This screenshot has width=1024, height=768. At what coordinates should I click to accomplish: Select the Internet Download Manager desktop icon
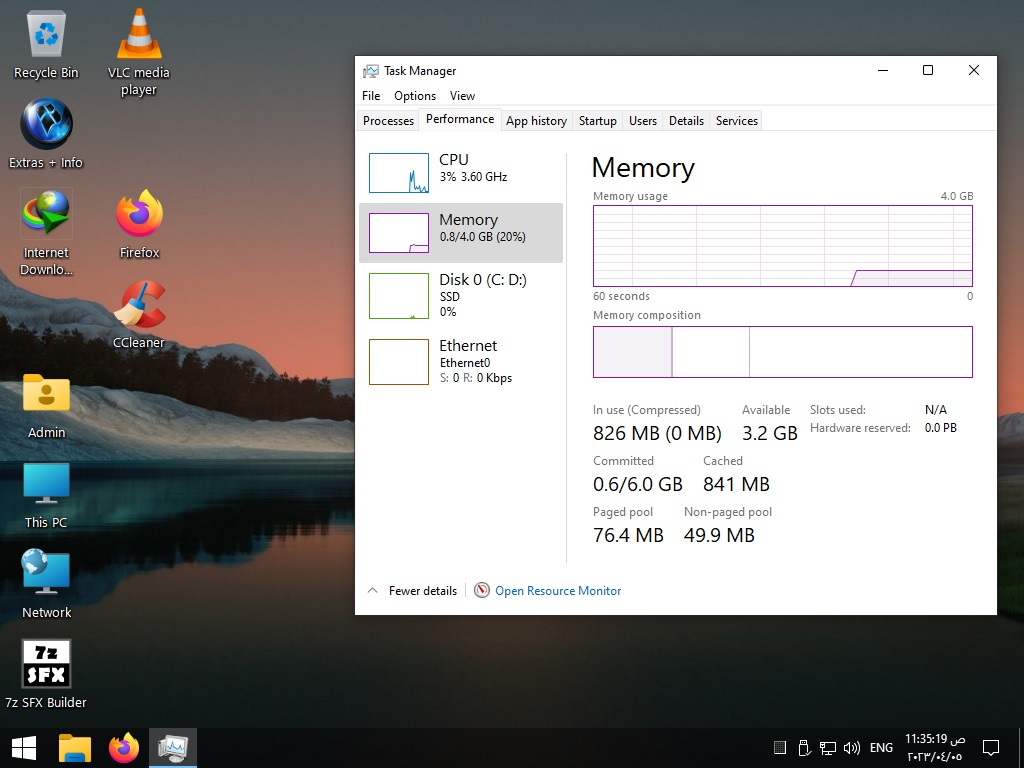click(46, 232)
